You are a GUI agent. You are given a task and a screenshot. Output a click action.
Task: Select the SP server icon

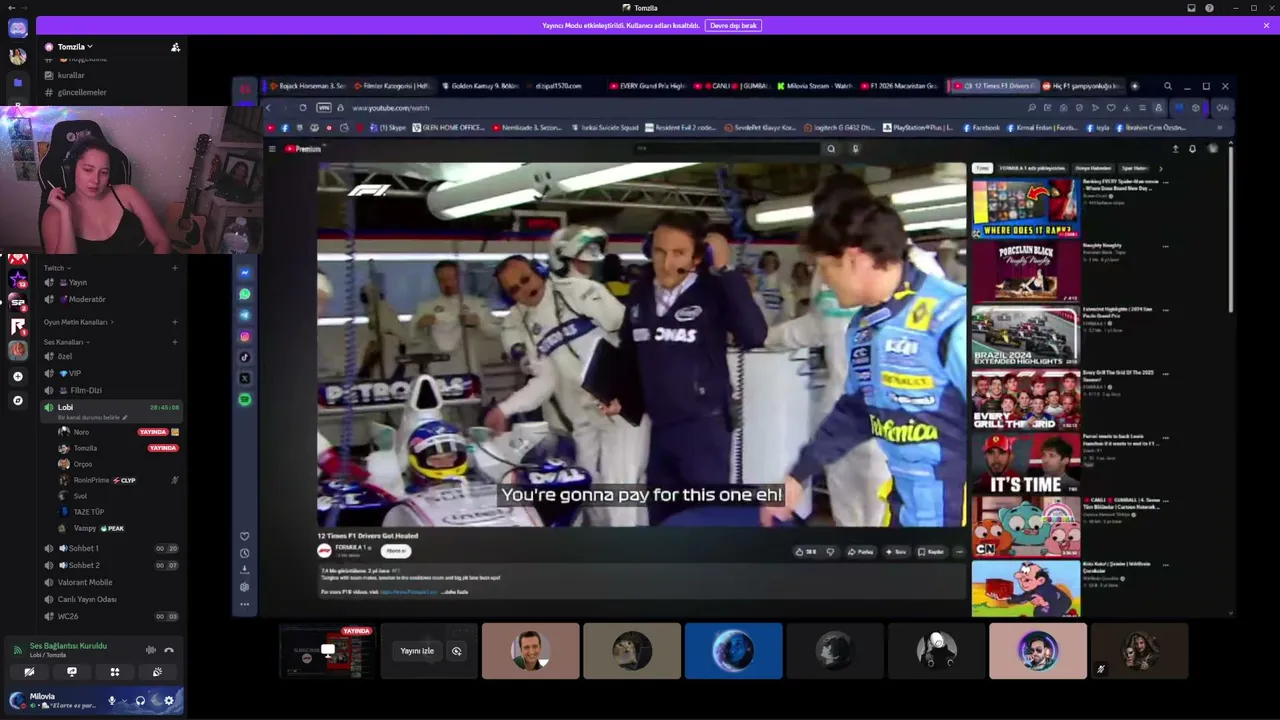pyautogui.click(x=18, y=302)
